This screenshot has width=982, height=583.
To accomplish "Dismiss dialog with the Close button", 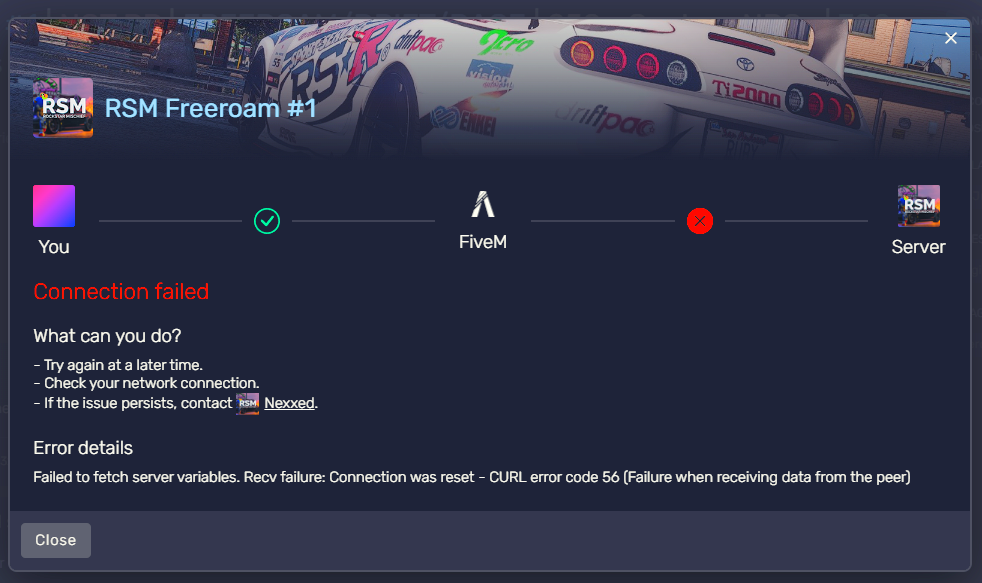I will 56,540.
